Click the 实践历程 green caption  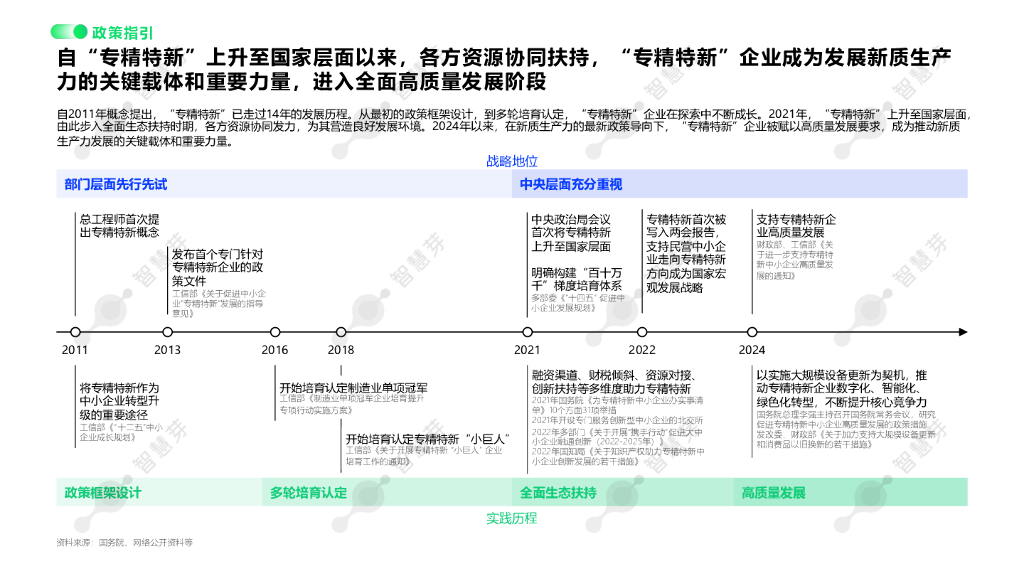[512, 519]
